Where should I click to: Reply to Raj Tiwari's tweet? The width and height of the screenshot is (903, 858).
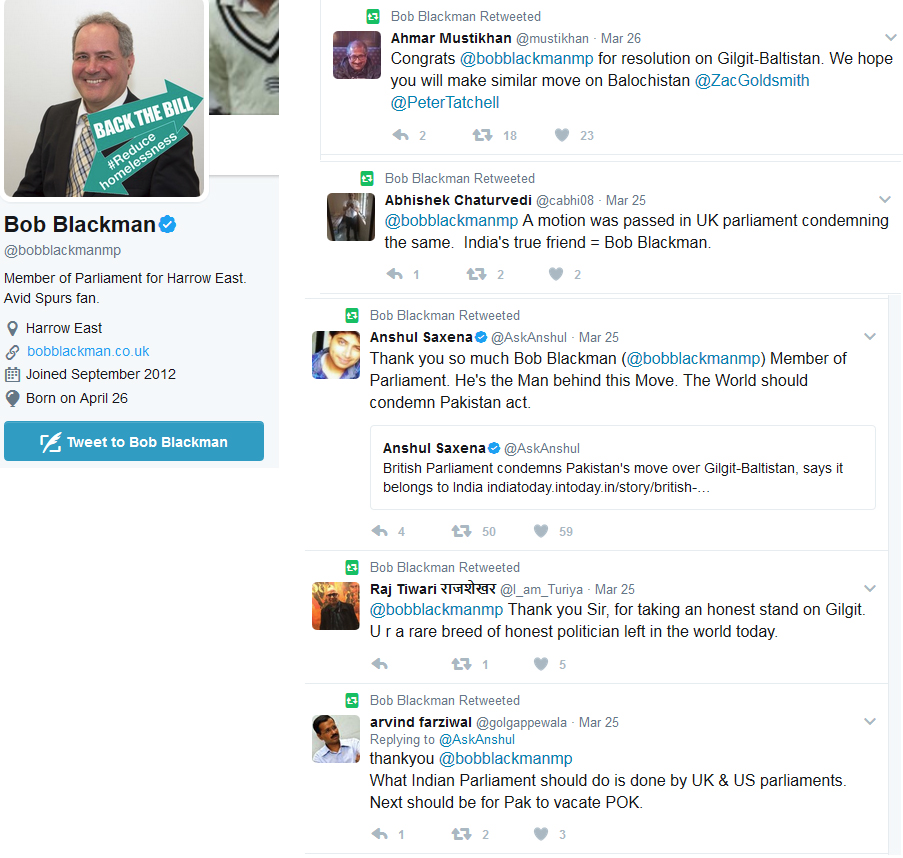(x=380, y=664)
